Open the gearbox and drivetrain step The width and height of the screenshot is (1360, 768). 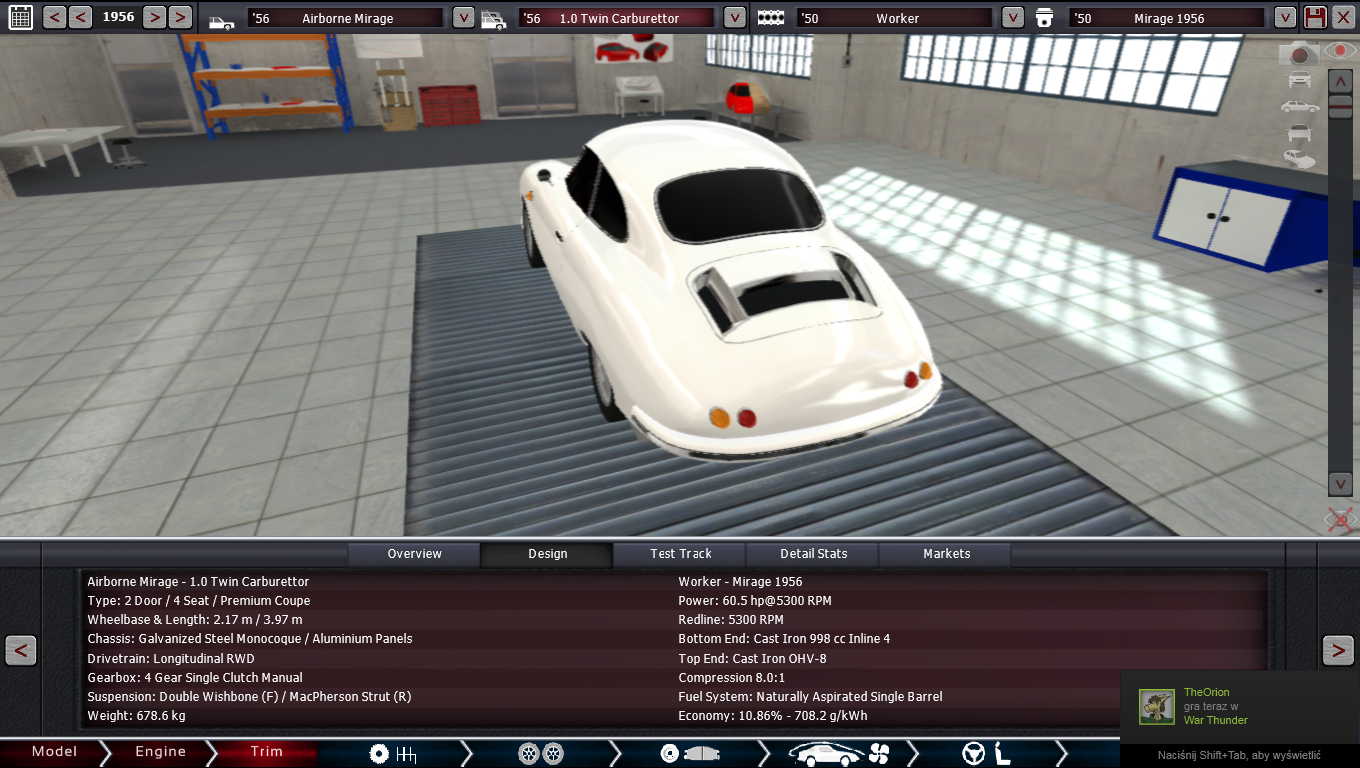[x=392, y=753]
